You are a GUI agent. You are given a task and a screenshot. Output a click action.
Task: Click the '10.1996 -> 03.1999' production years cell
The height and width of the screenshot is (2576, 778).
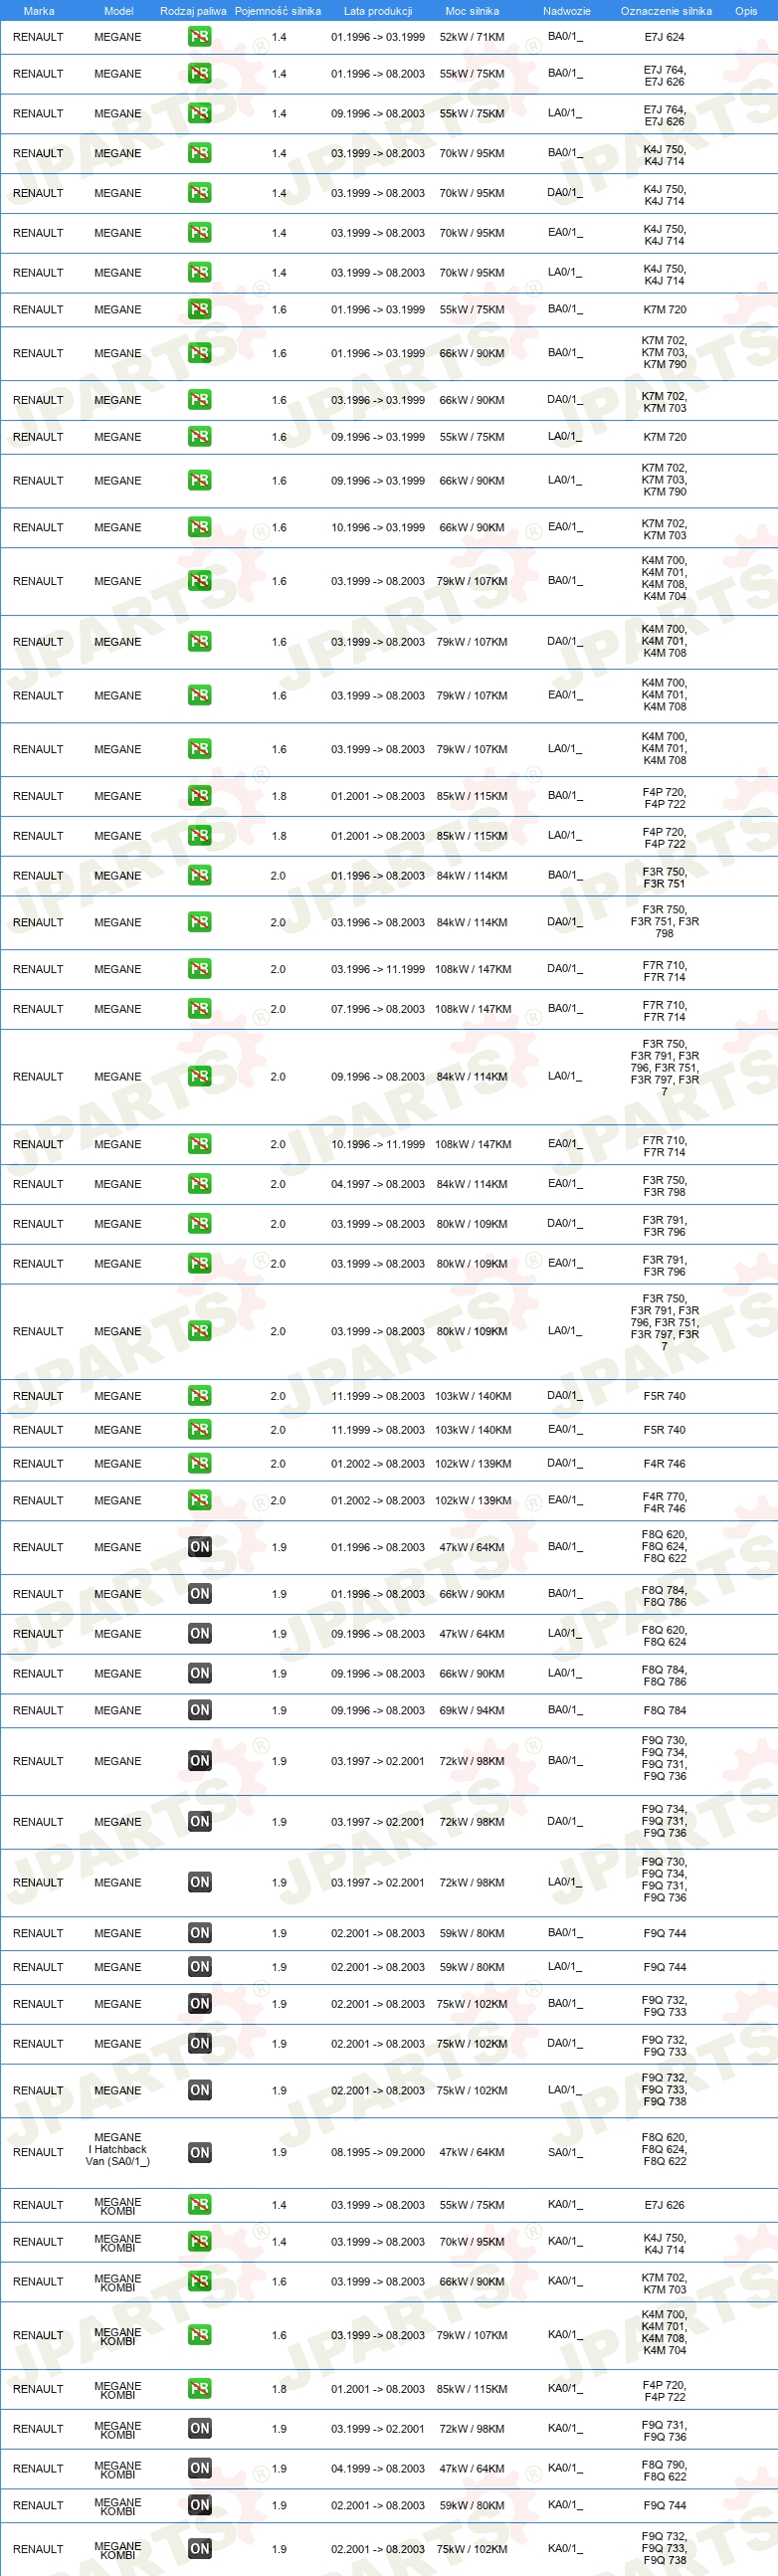(378, 527)
